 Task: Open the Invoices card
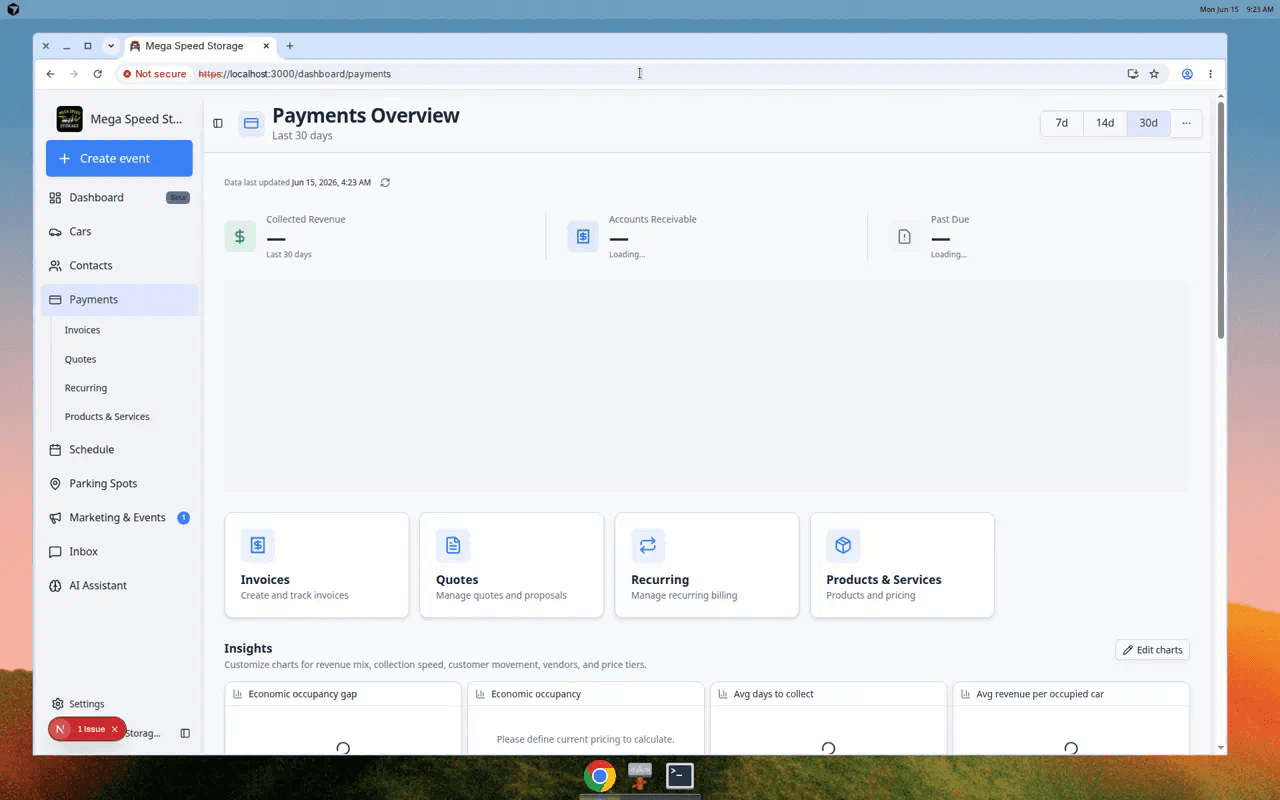(317, 565)
